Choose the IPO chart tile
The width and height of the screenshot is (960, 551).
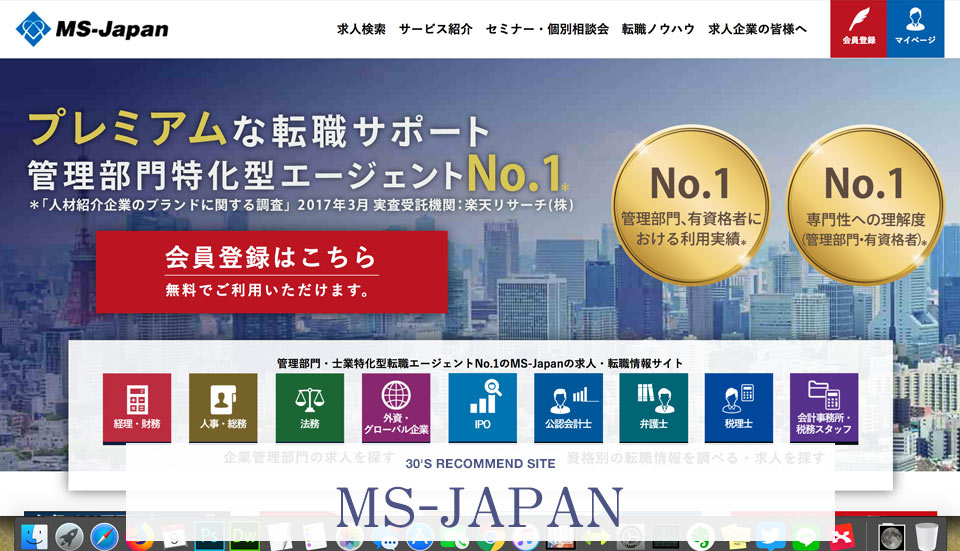pos(482,408)
